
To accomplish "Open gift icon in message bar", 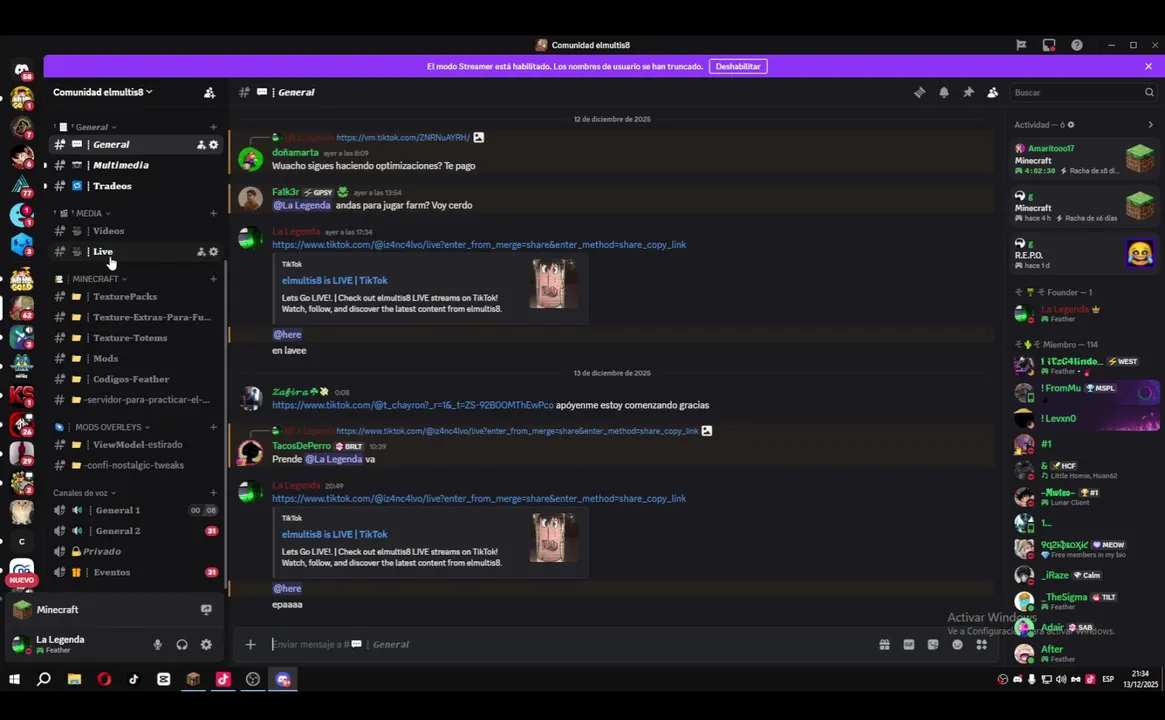I will 884,644.
